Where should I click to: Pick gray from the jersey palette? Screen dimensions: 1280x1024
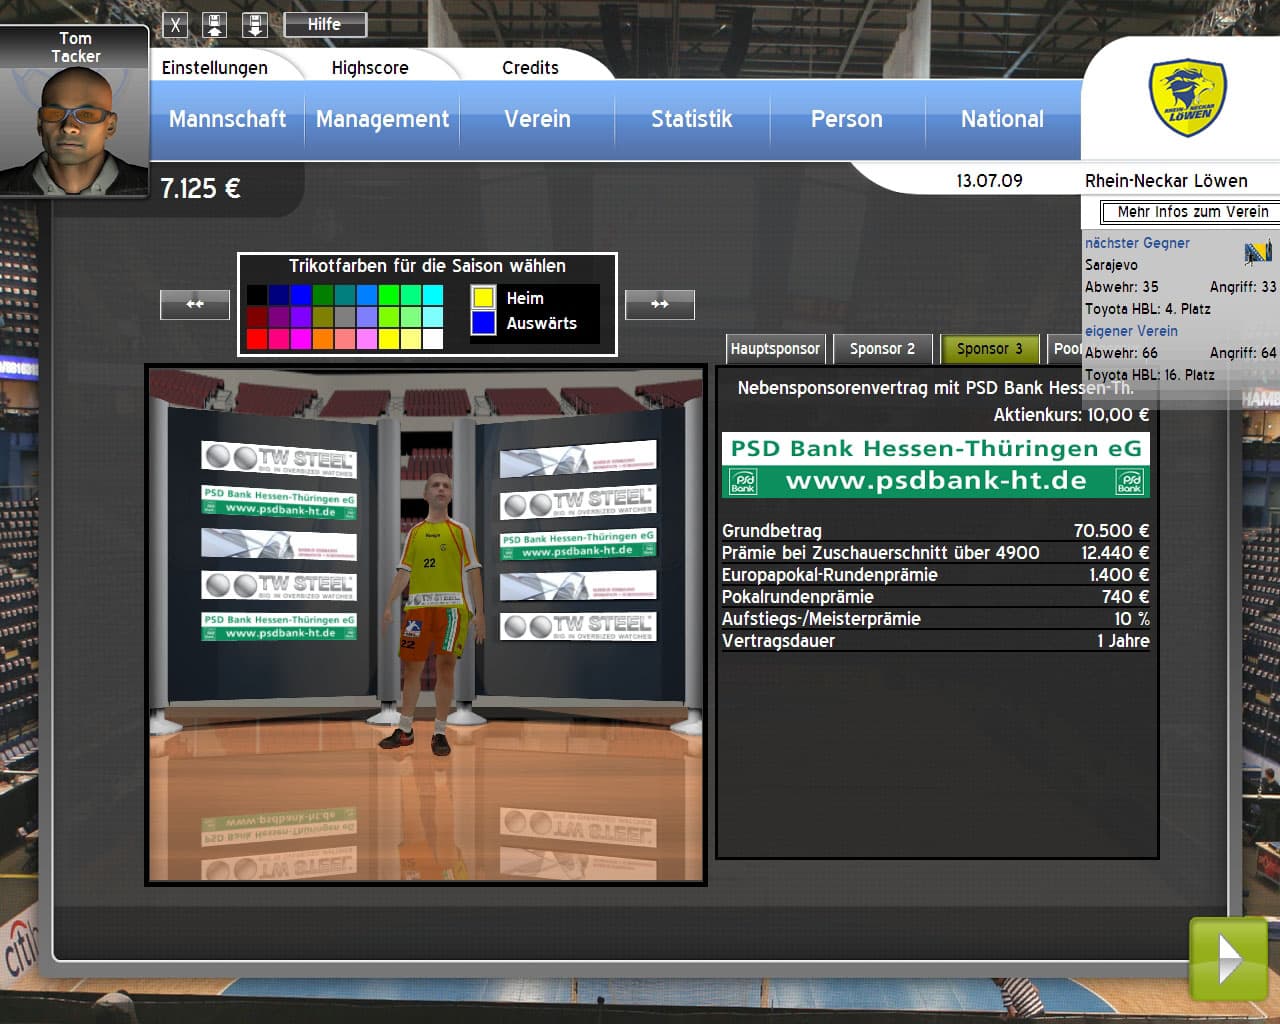click(x=345, y=317)
